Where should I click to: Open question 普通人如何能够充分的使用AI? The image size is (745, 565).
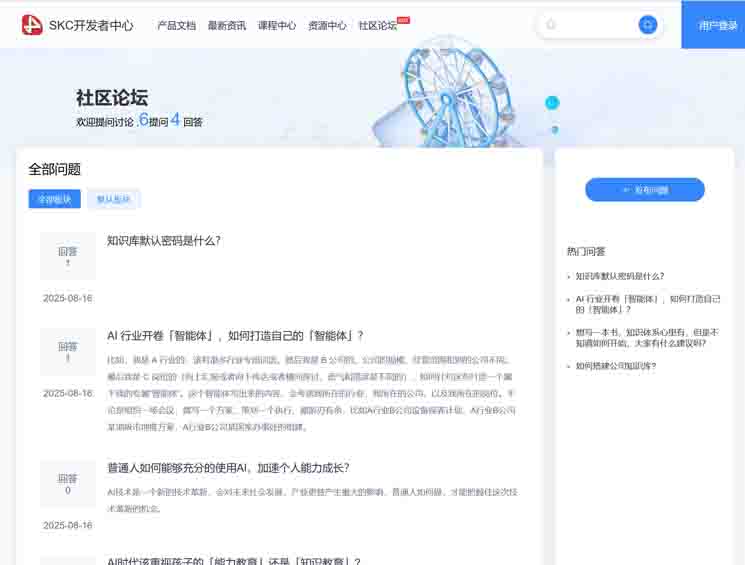(x=228, y=468)
